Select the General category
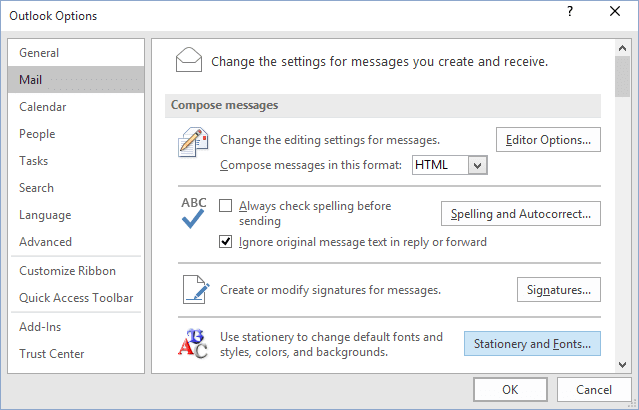639x410 pixels. [76, 53]
